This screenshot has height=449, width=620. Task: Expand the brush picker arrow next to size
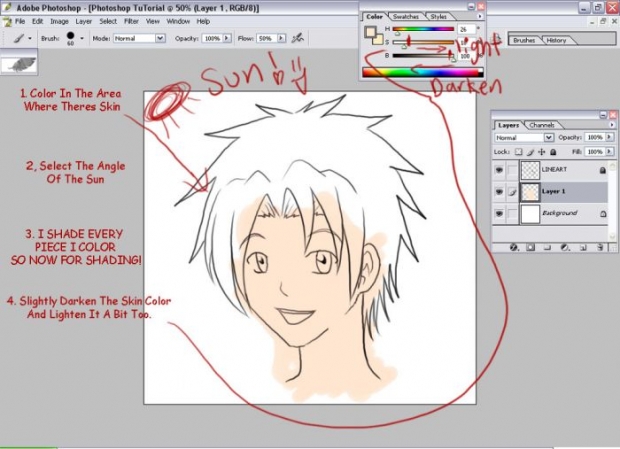pyautogui.click(x=82, y=38)
